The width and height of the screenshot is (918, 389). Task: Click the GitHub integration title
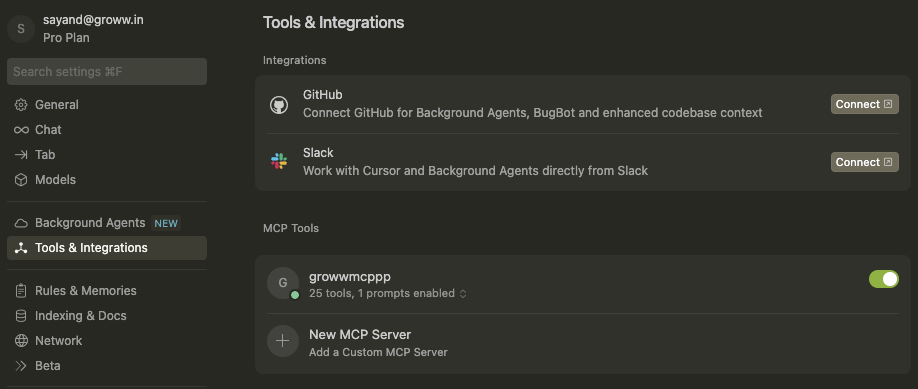click(x=323, y=95)
